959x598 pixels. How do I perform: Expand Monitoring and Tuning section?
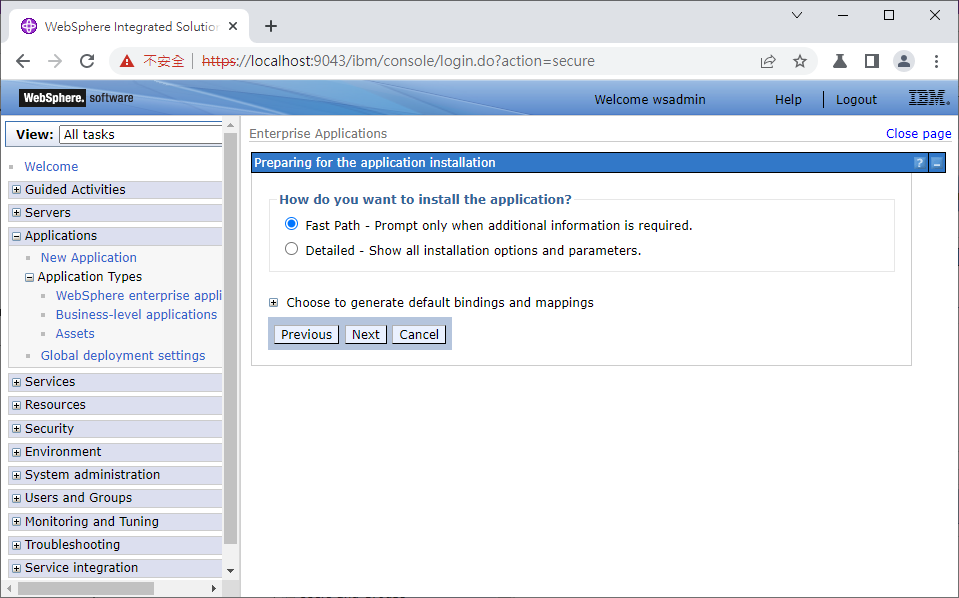(x=17, y=522)
